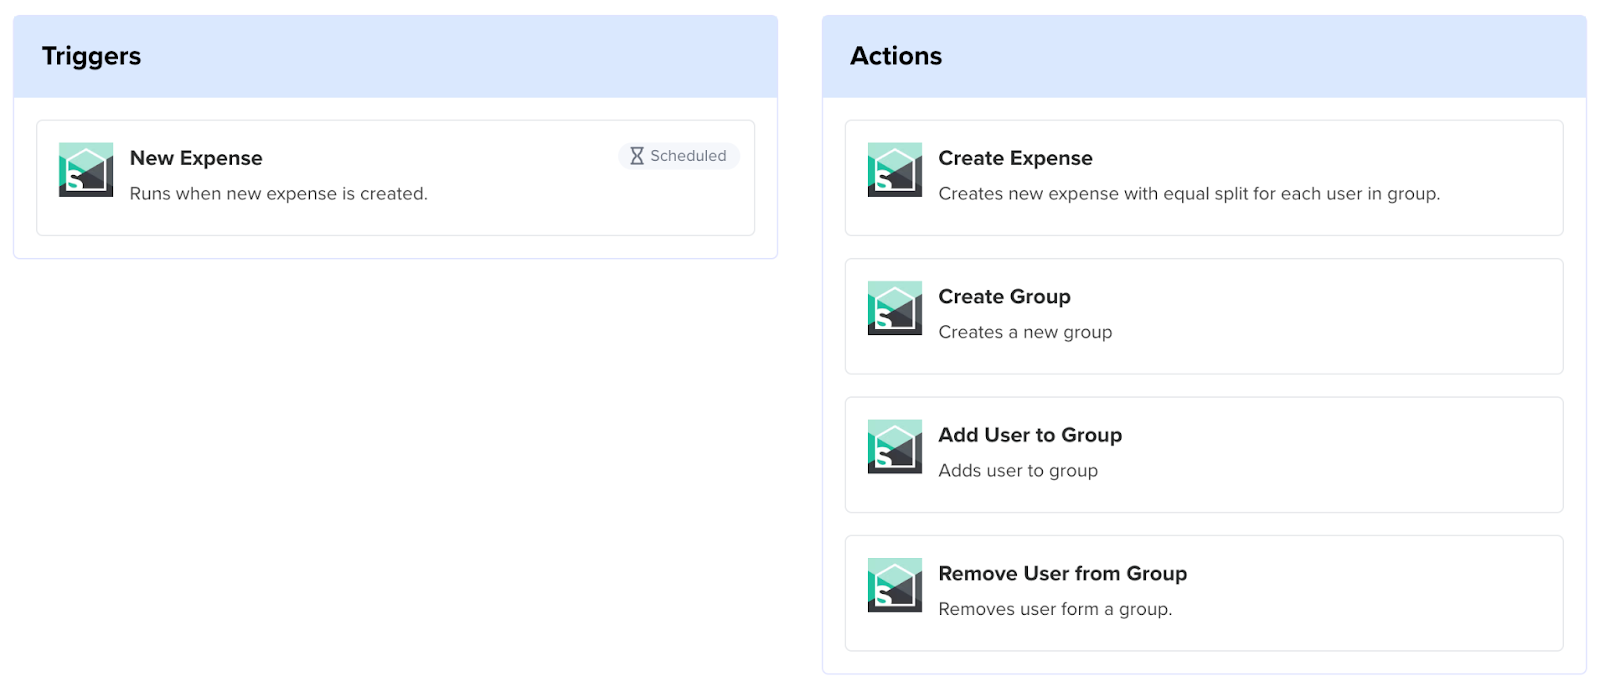1600x676 pixels.
Task: Click the "Removes user form a group." description
Action: 1055,609
